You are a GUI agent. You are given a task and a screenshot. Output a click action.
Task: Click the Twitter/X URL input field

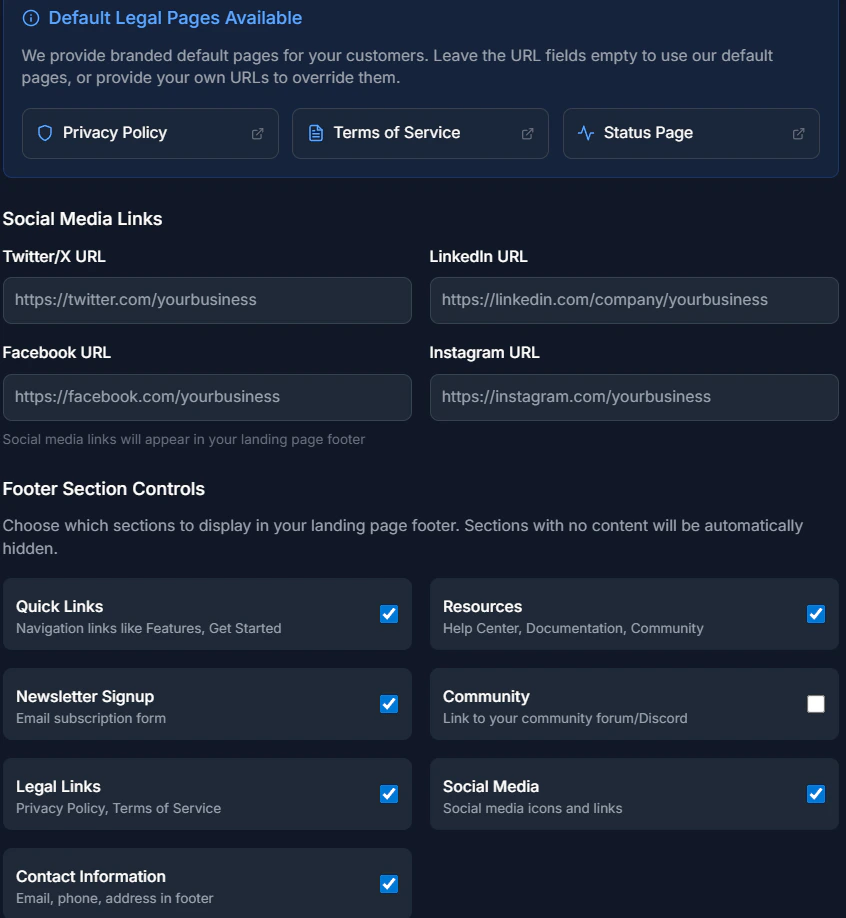click(207, 300)
